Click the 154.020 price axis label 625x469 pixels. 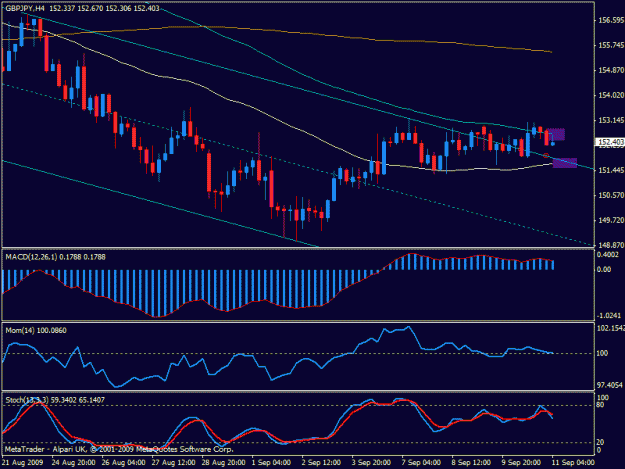pos(611,95)
